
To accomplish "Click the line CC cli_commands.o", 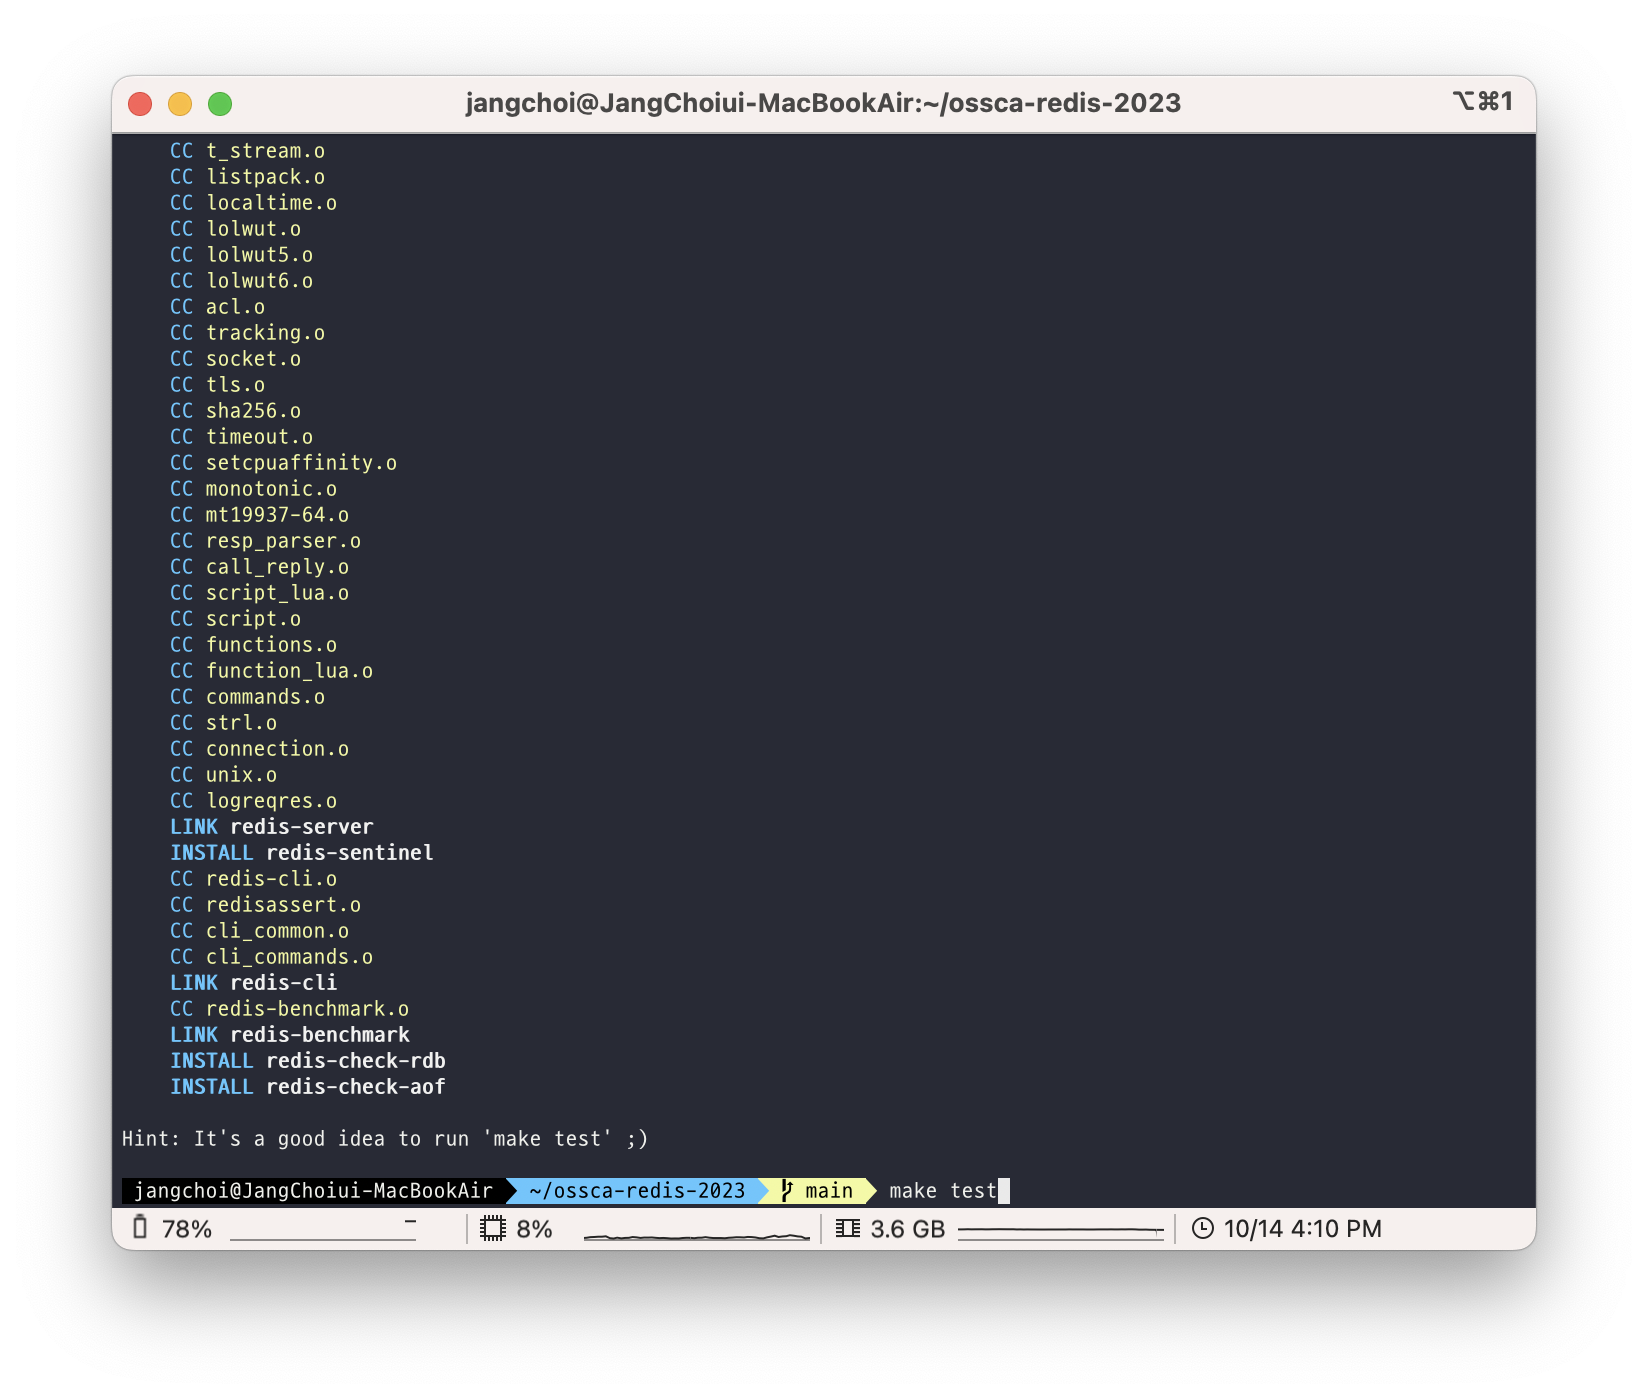I will [272, 956].
